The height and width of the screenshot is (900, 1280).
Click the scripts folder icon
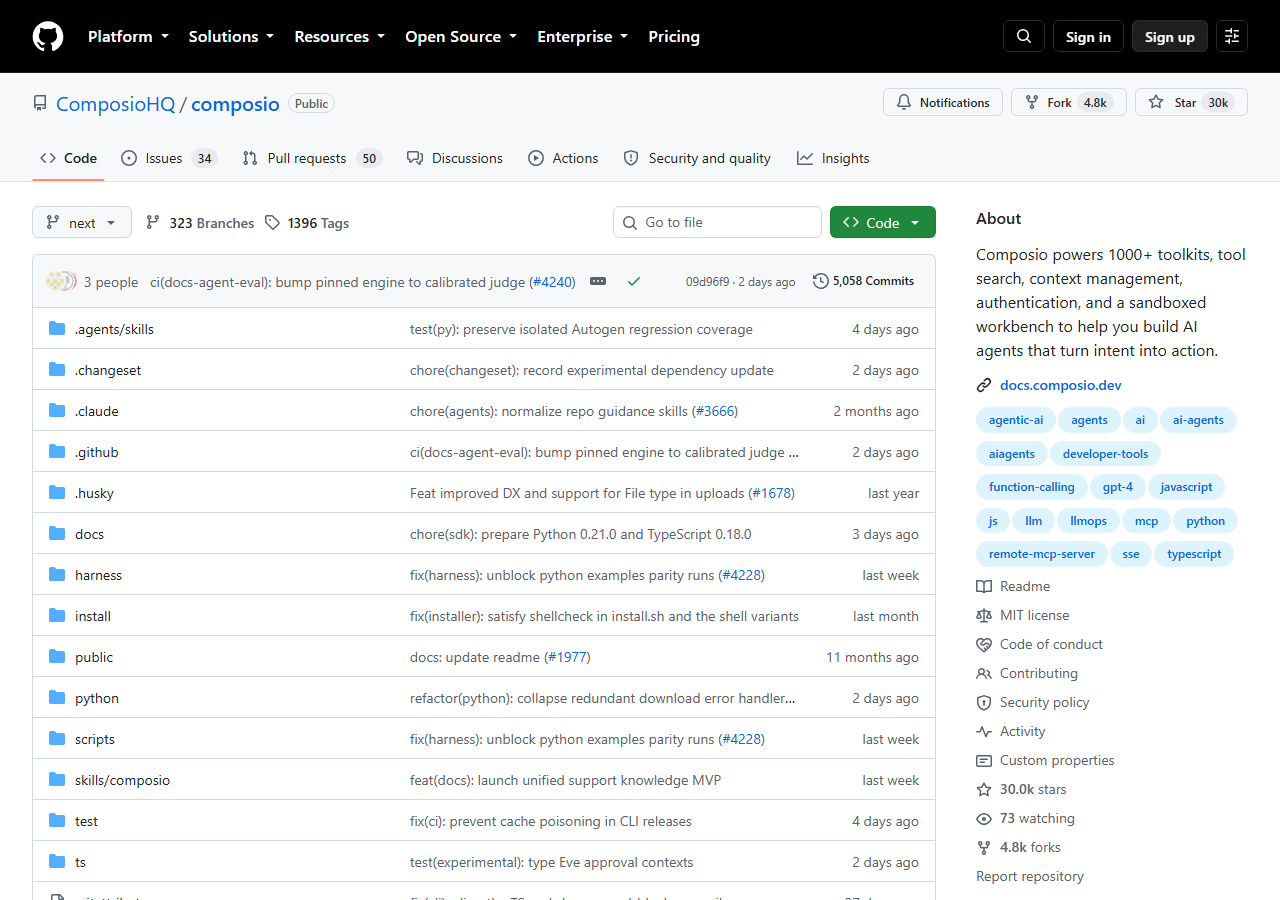(57, 739)
